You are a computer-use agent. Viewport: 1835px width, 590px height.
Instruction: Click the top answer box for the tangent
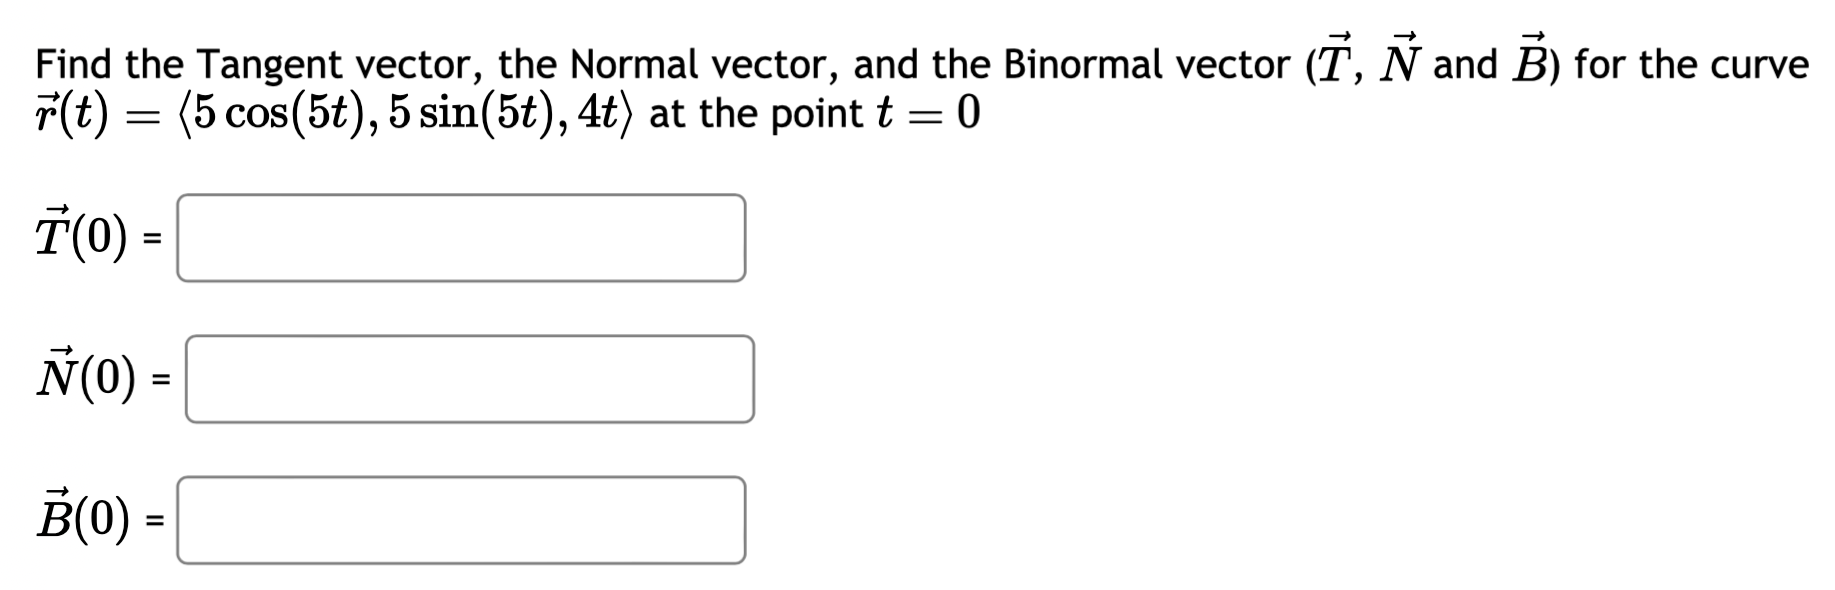tap(460, 237)
